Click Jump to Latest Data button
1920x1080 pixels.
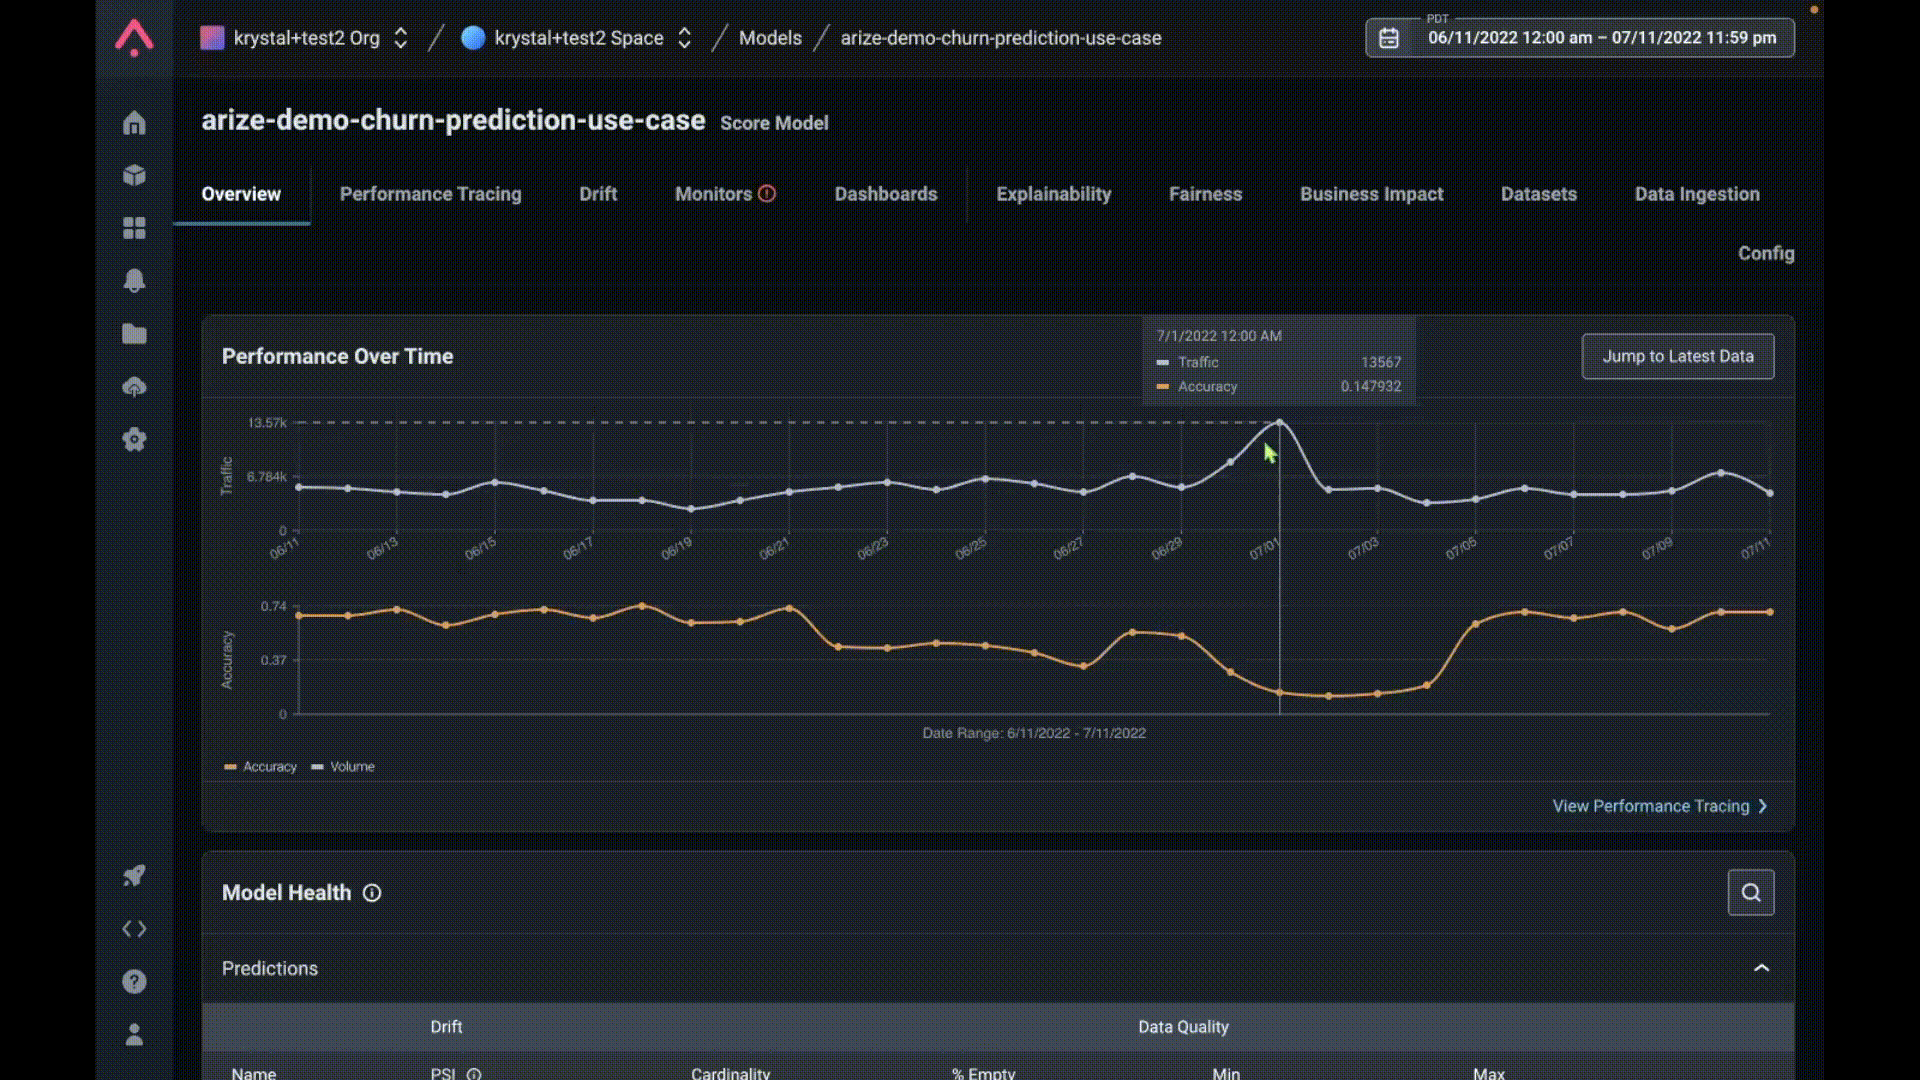click(1677, 356)
